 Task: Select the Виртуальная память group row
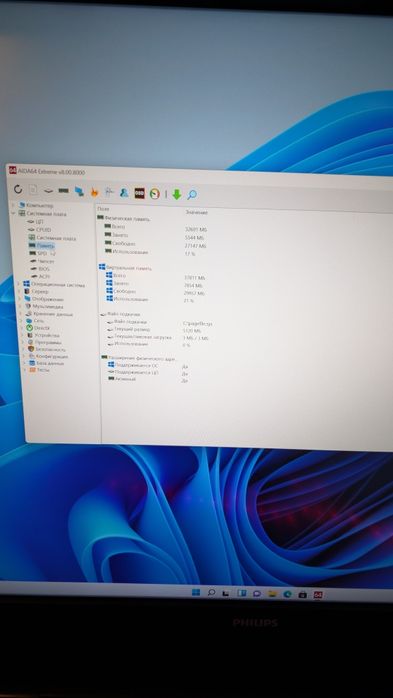tap(126, 268)
